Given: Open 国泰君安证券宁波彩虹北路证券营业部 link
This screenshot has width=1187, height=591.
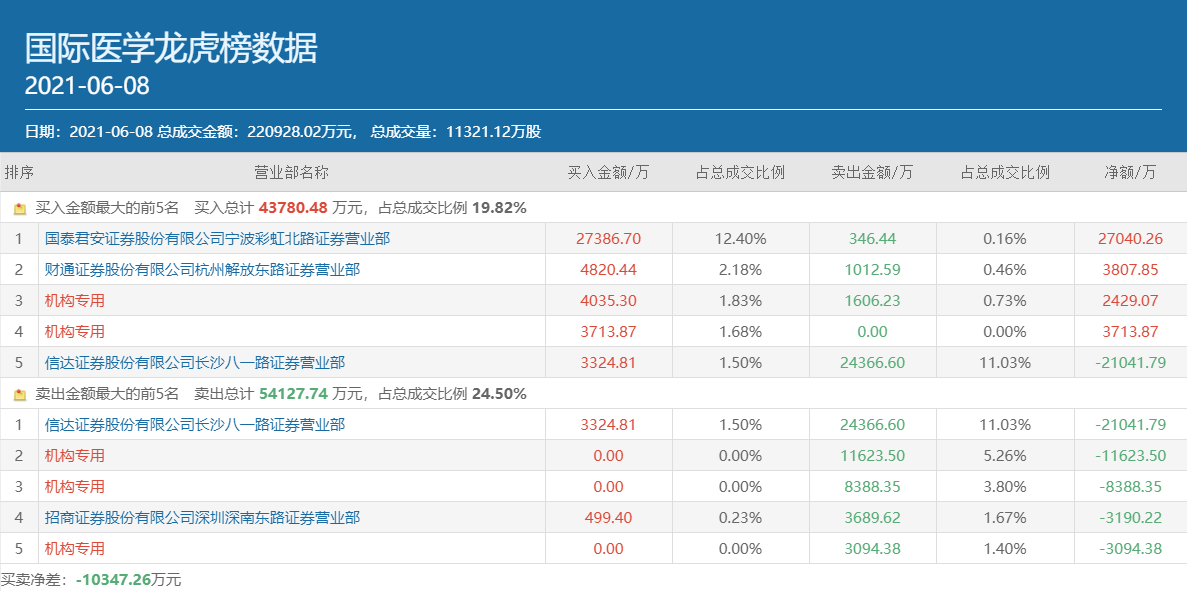Looking at the screenshot, I should (x=217, y=239).
